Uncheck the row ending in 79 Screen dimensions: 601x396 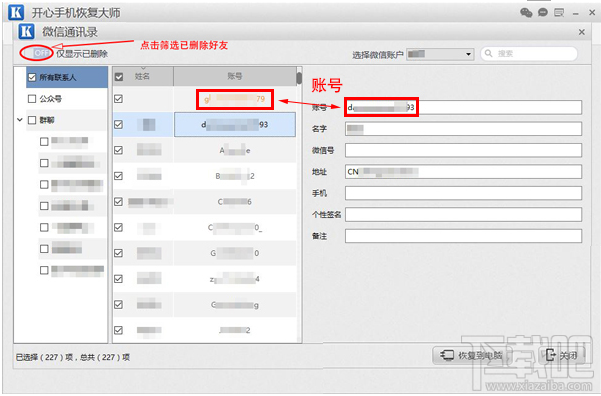click(118, 99)
